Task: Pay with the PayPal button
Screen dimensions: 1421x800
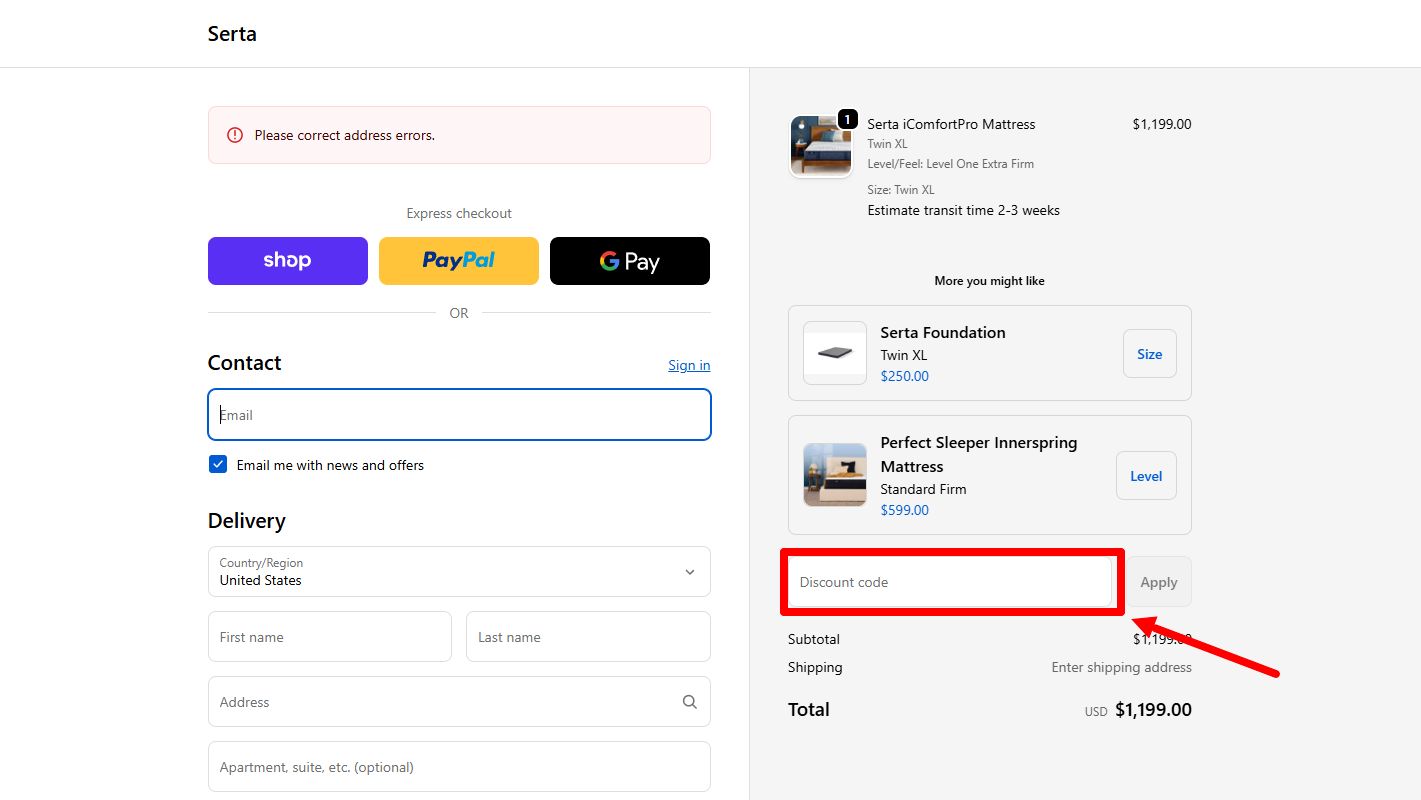Action: click(459, 261)
